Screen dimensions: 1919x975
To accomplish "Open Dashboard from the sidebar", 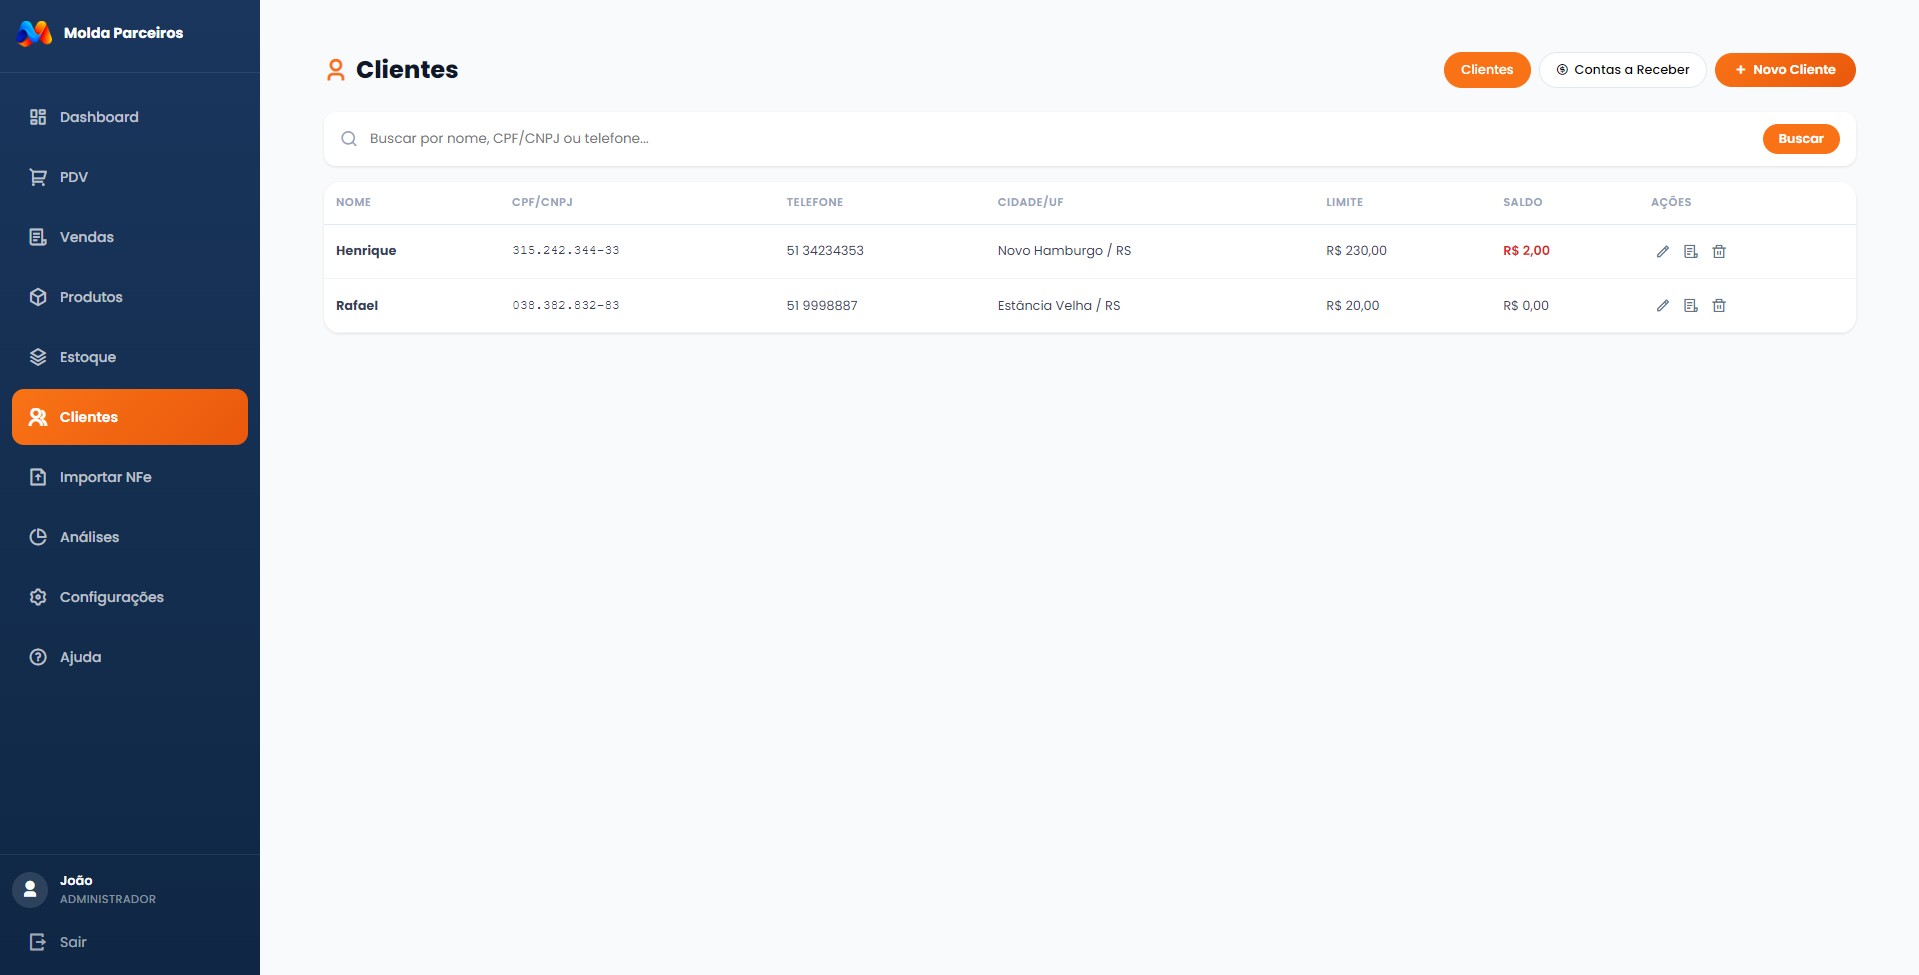I will click(x=99, y=117).
